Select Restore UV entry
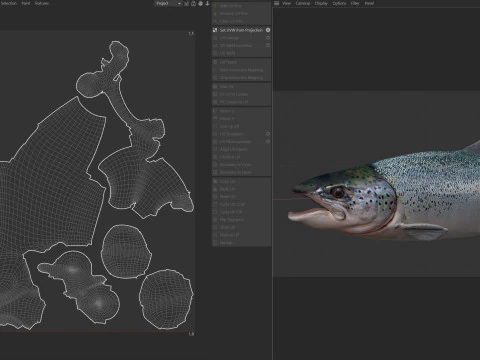480x360 pixels. pyautogui.click(x=242, y=235)
